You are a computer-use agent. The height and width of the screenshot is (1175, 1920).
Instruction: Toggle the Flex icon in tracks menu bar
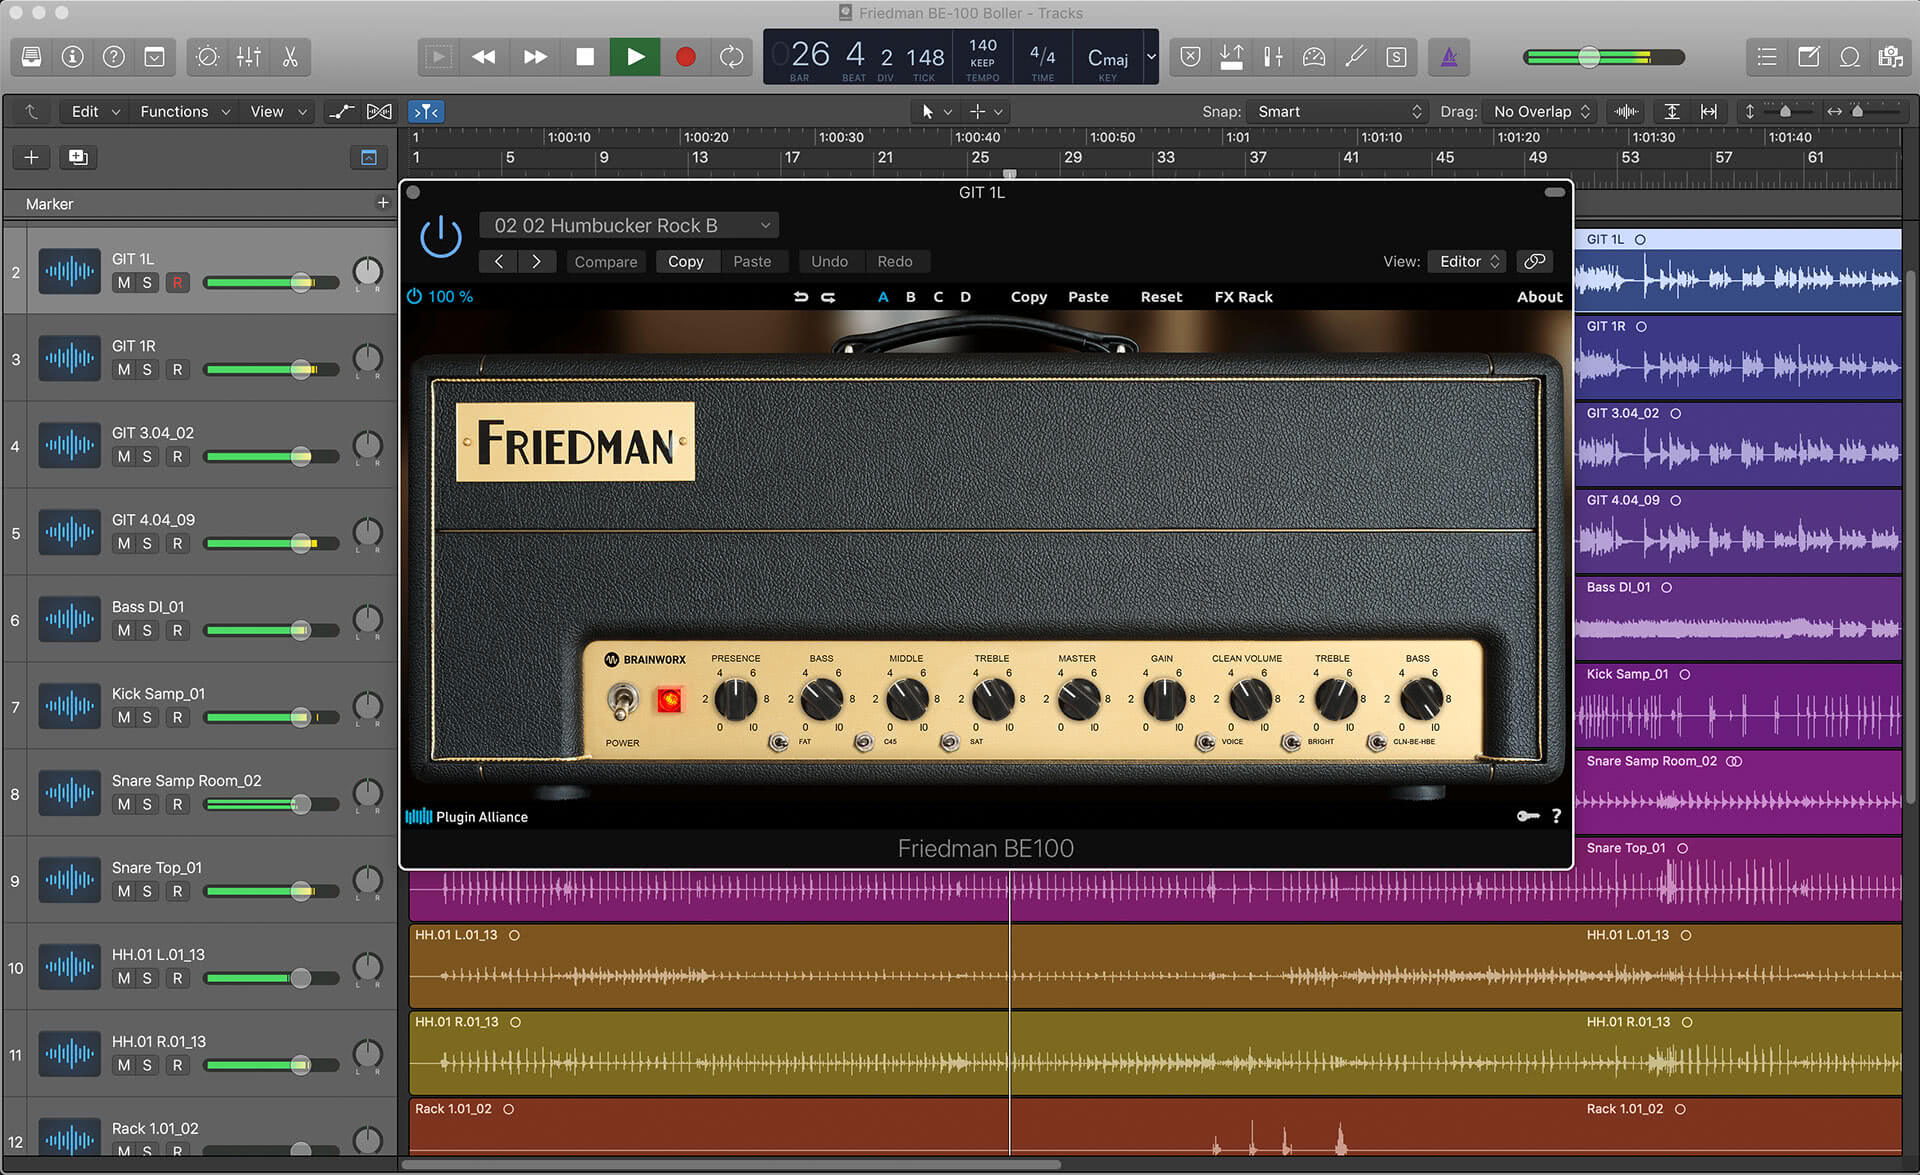click(380, 112)
